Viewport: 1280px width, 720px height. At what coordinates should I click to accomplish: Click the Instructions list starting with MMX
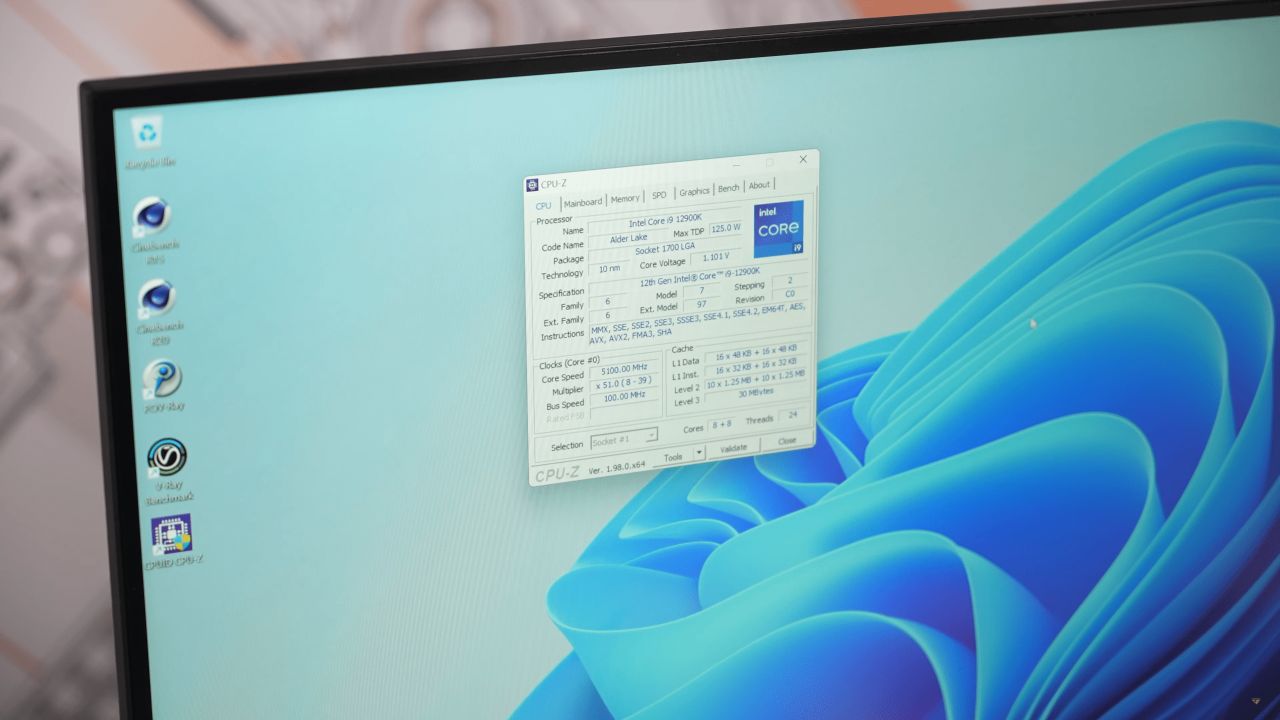[x=699, y=323]
